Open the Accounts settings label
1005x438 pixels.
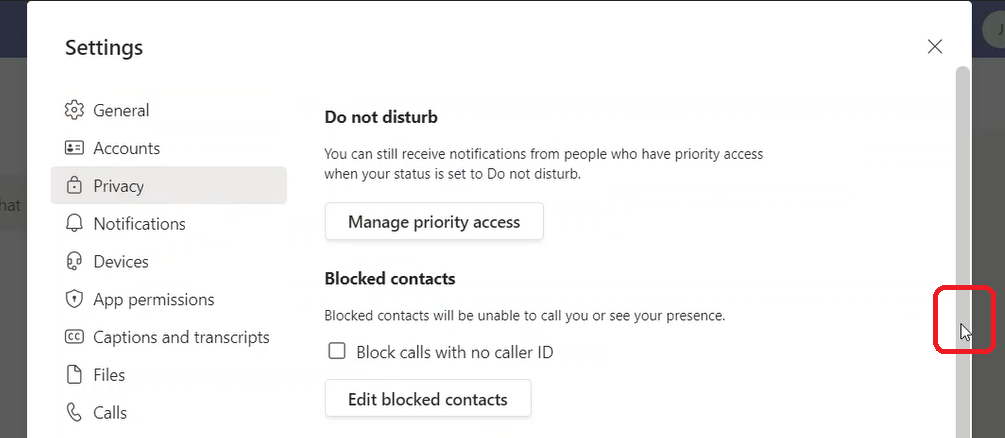tap(126, 148)
